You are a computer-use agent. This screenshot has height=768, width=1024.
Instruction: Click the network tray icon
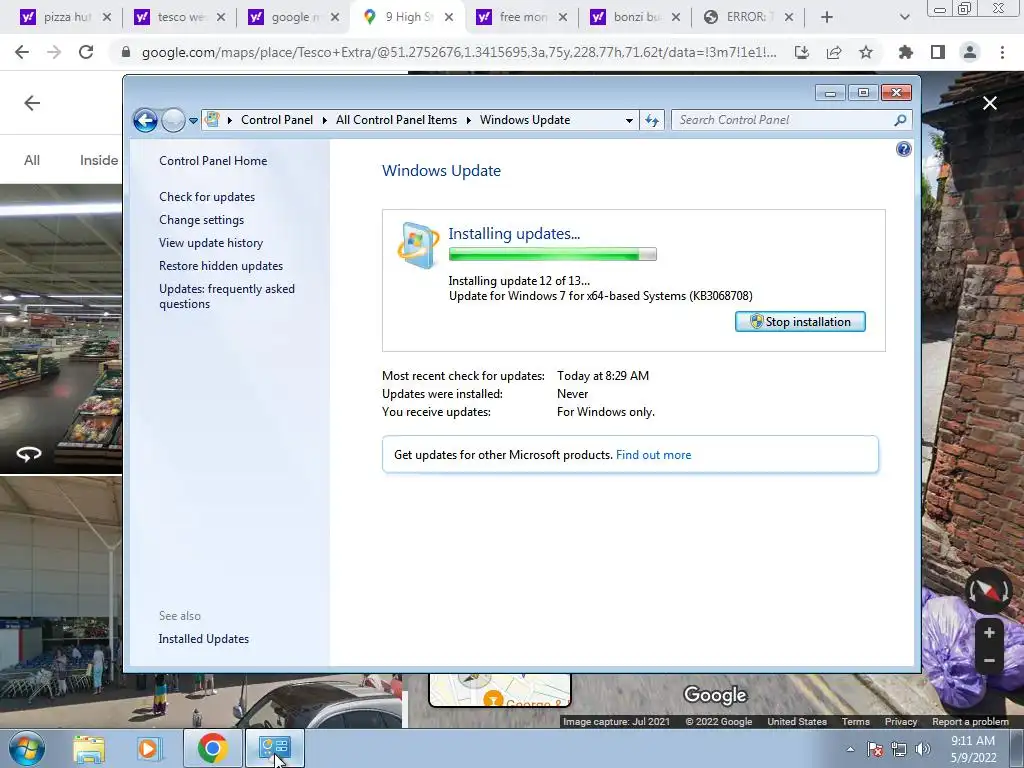[x=899, y=749]
